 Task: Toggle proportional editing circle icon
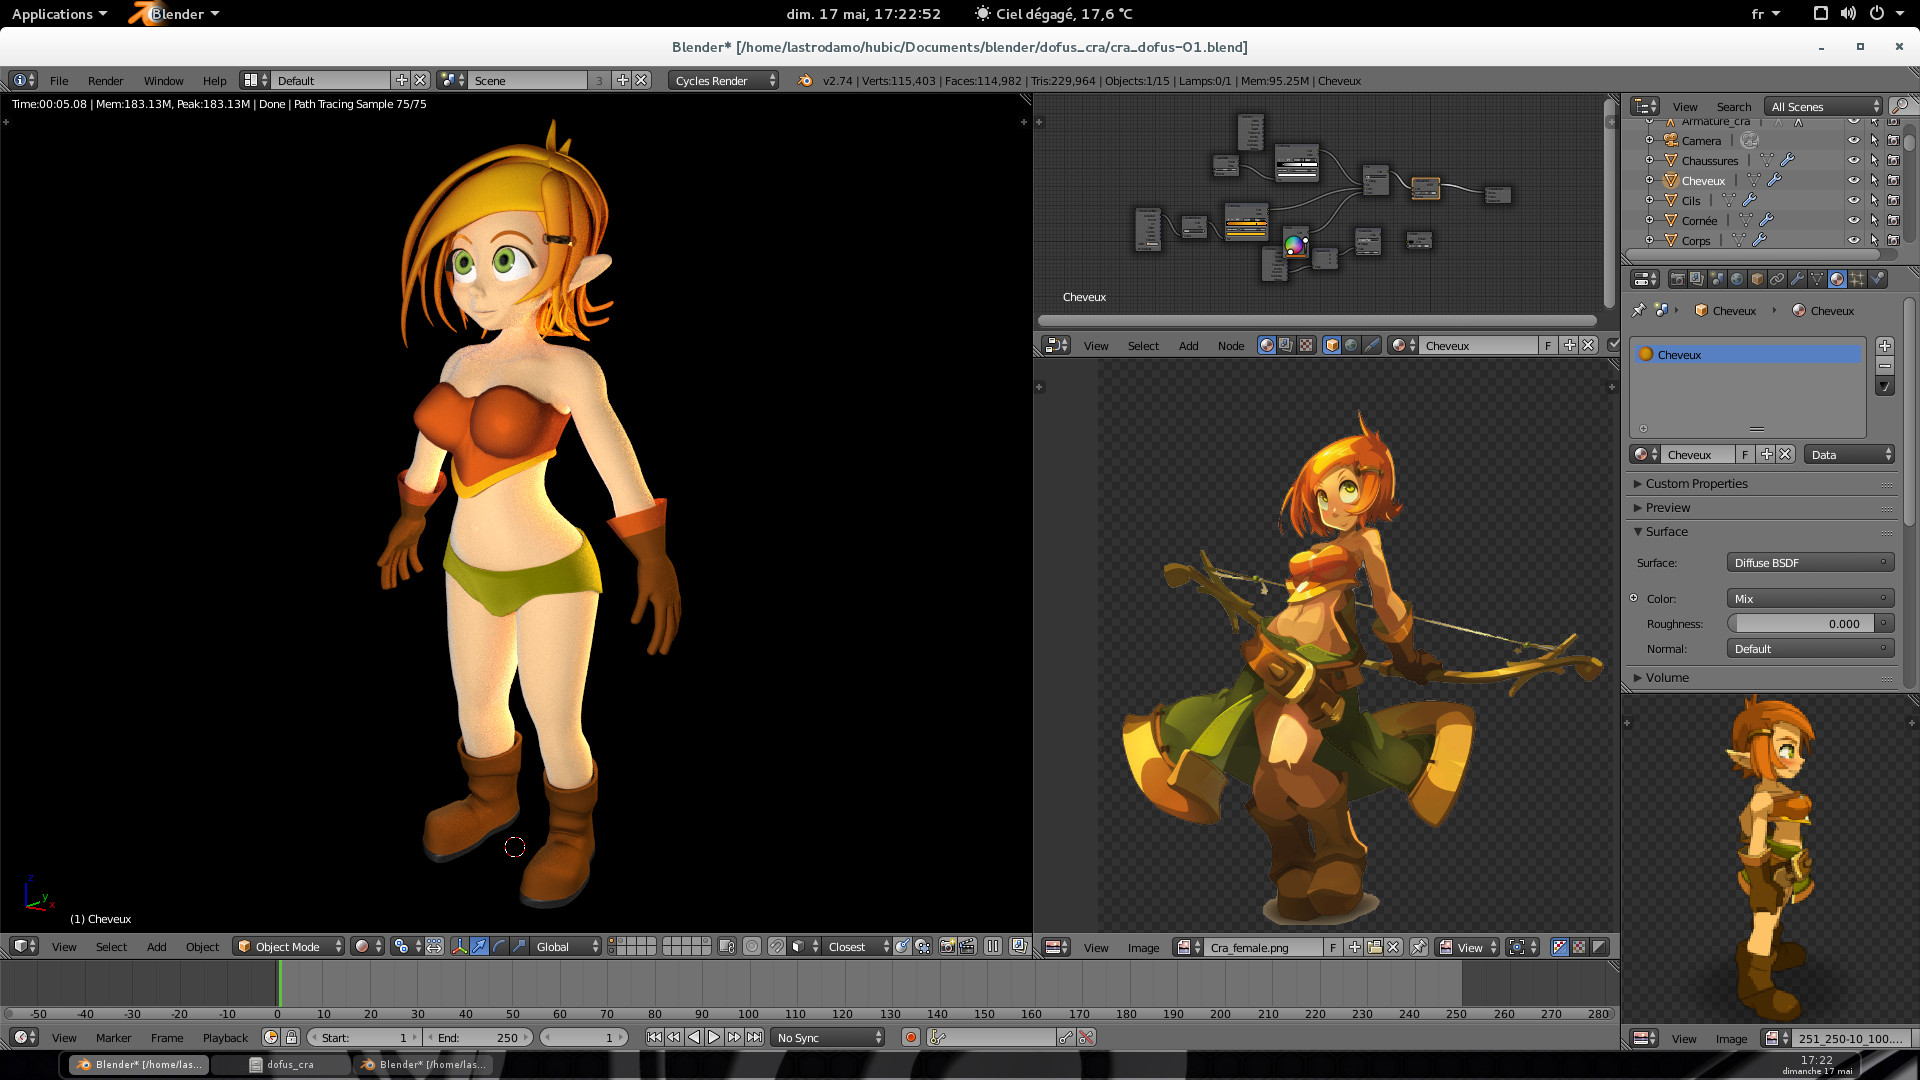coord(751,946)
